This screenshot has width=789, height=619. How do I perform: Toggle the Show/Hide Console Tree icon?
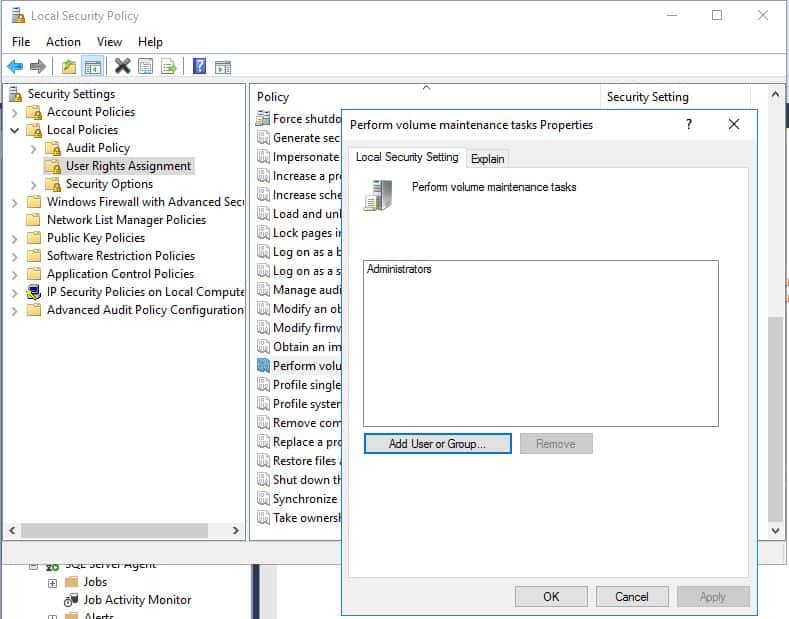click(x=92, y=67)
